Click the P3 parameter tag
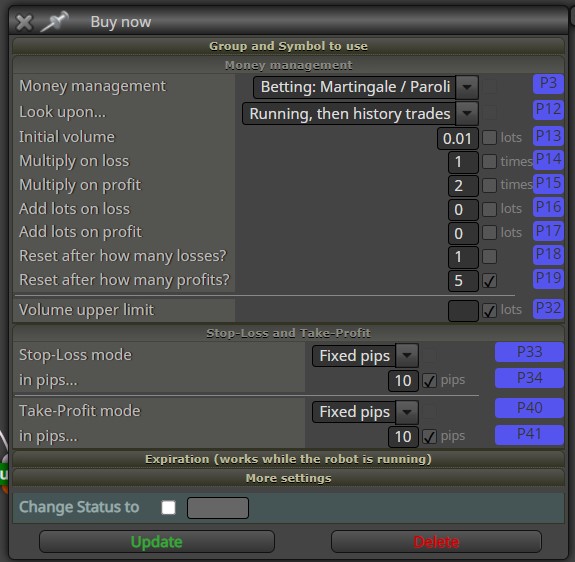 [x=548, y=83]
